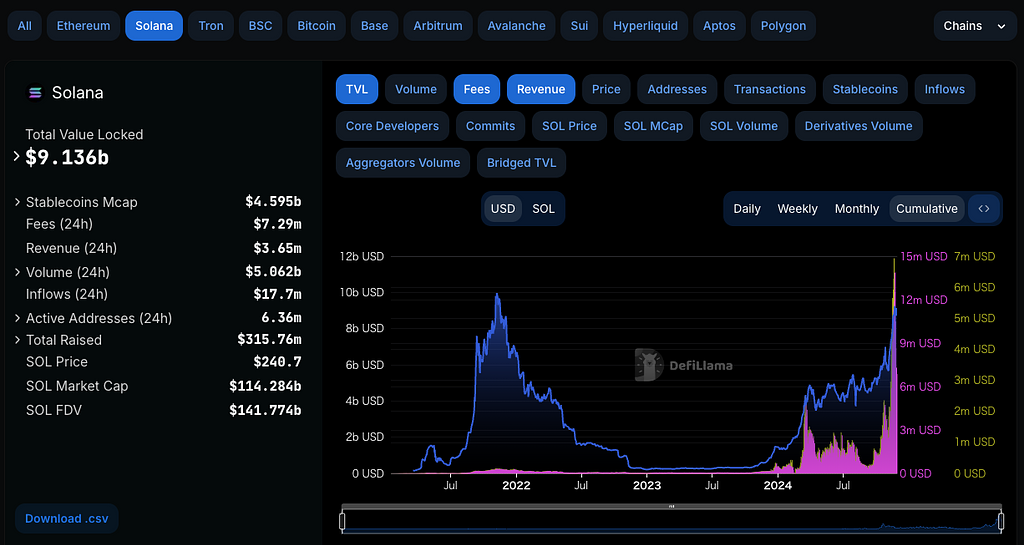Enable the Stablecoins chart series

(x=866, y=89)
